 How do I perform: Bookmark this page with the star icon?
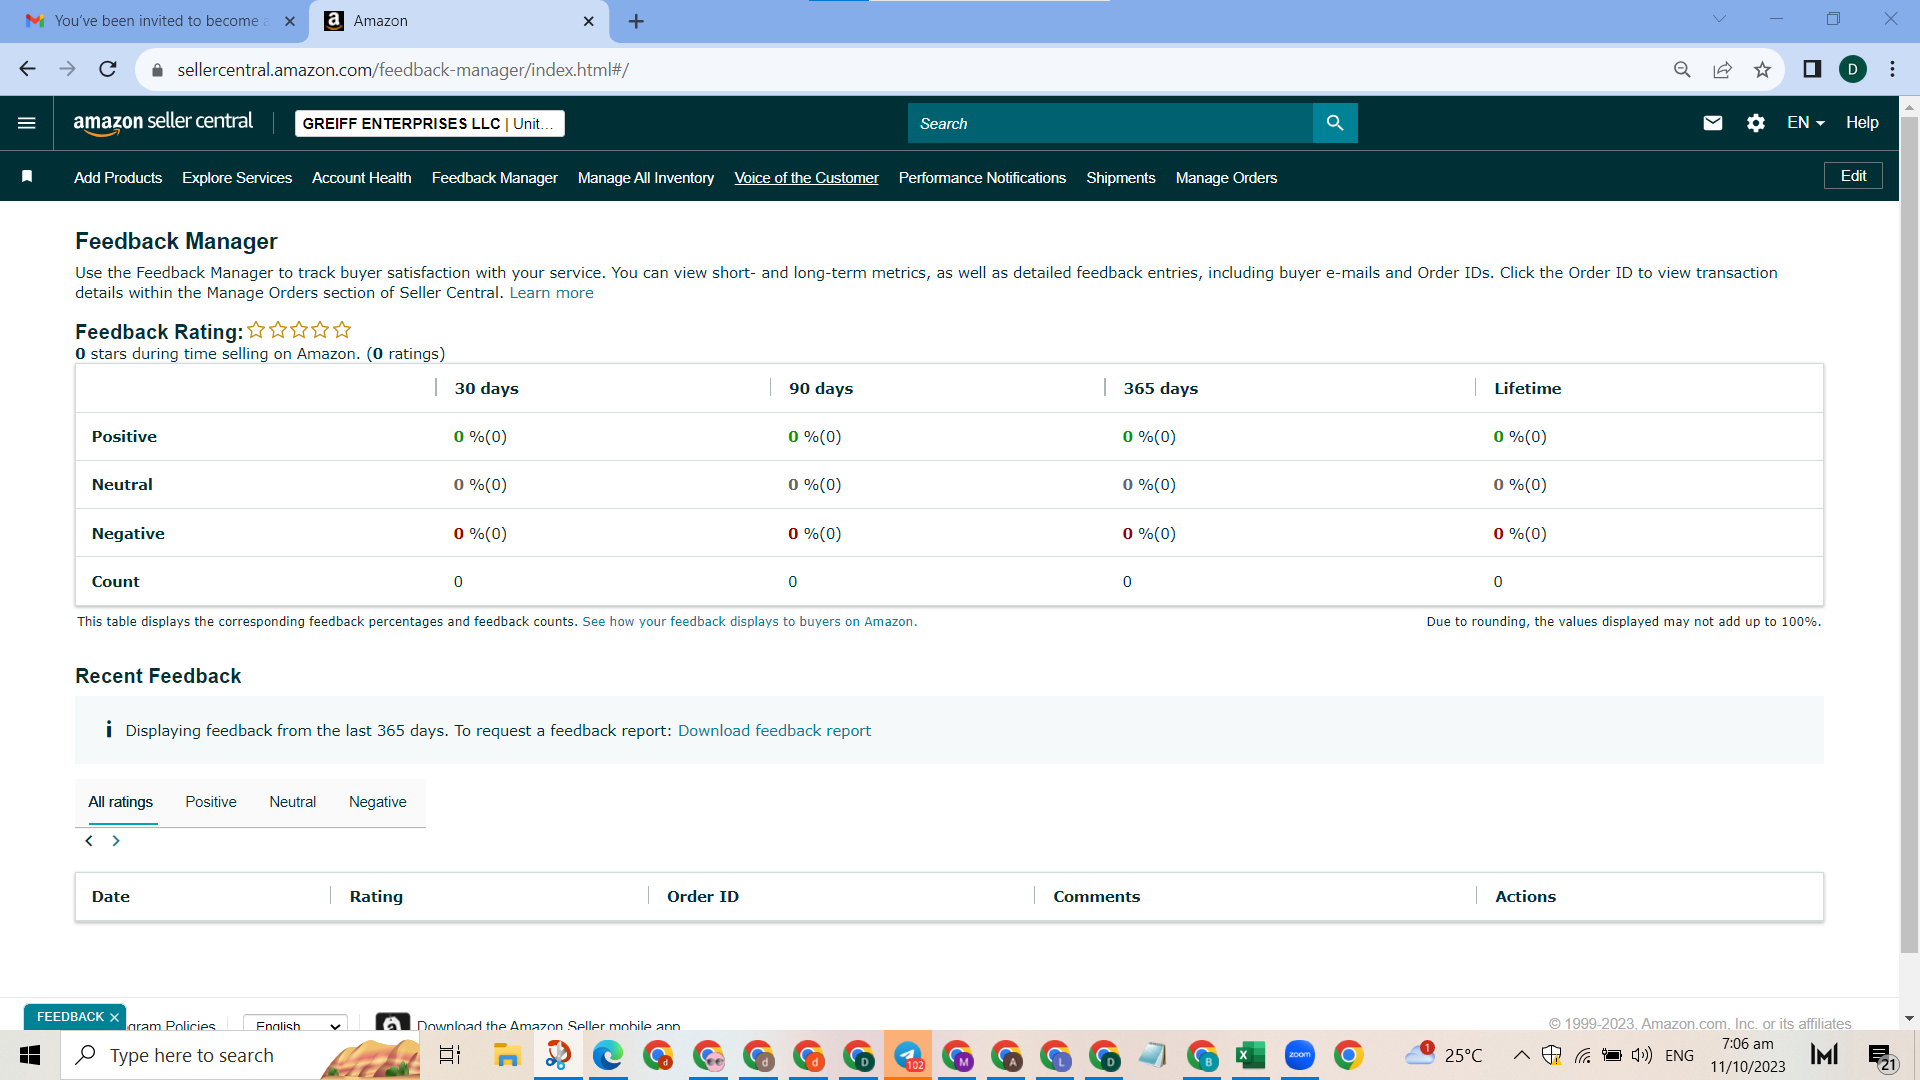click(1762, 69)
